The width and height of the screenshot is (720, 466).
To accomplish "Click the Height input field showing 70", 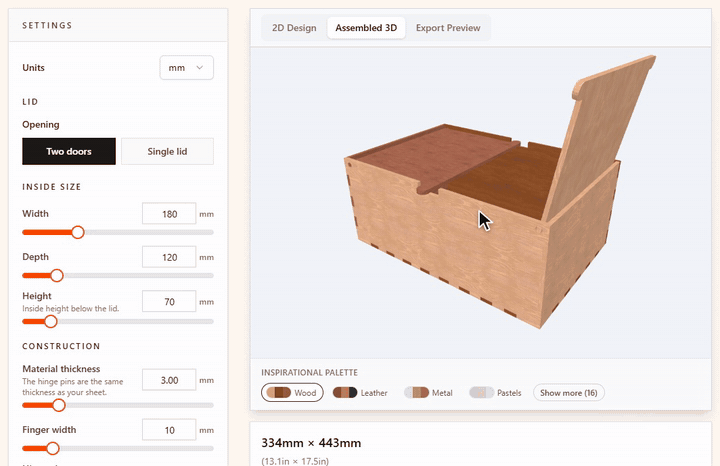I will click(169, 302).
